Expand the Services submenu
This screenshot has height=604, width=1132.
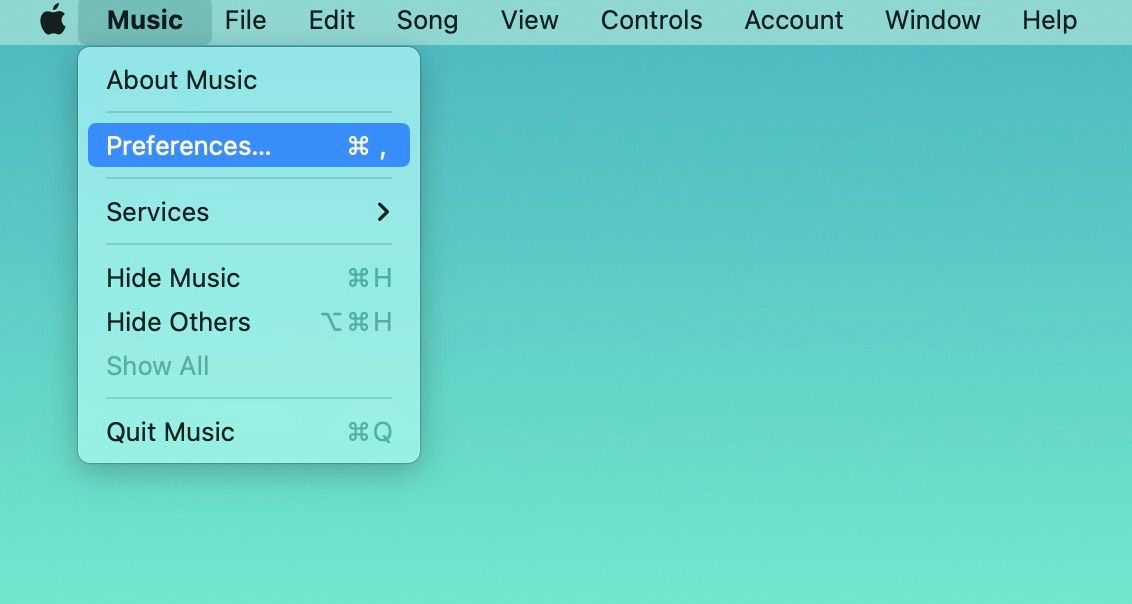[249, 212]
